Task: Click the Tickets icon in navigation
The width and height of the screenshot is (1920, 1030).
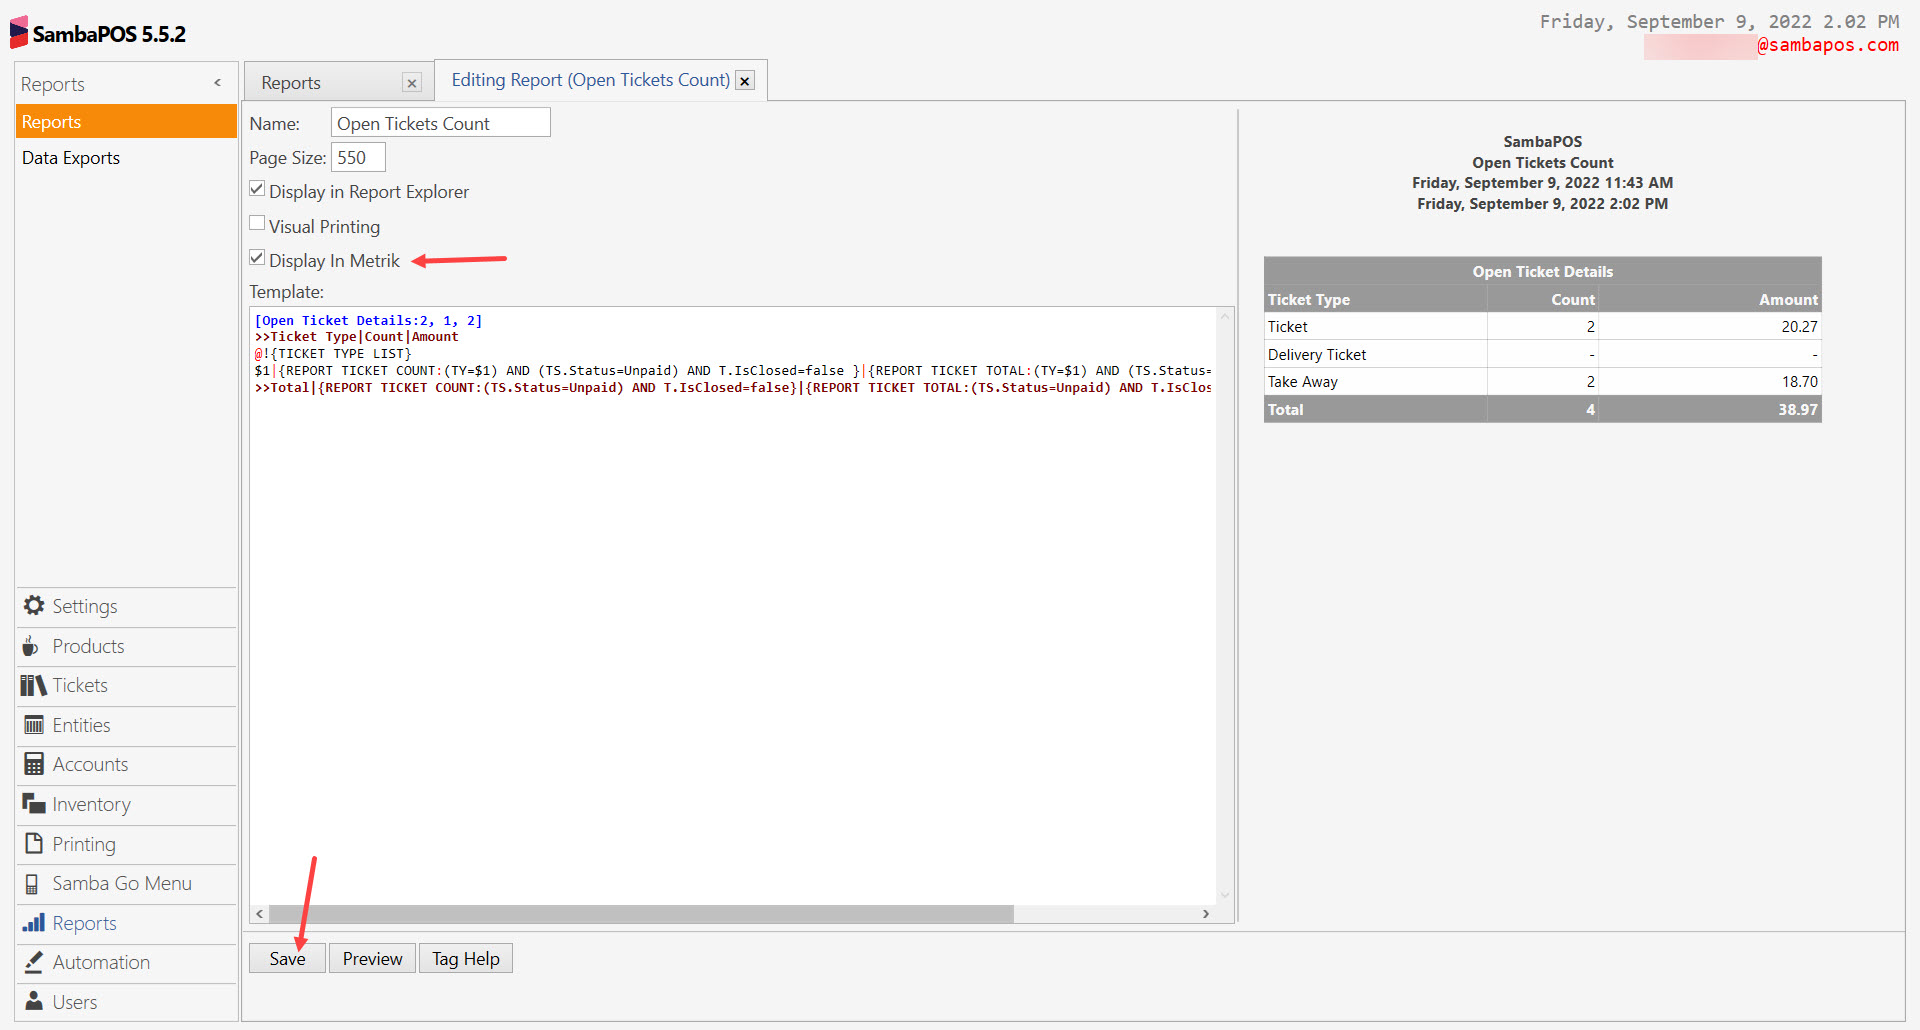Action: pos(33,685)
